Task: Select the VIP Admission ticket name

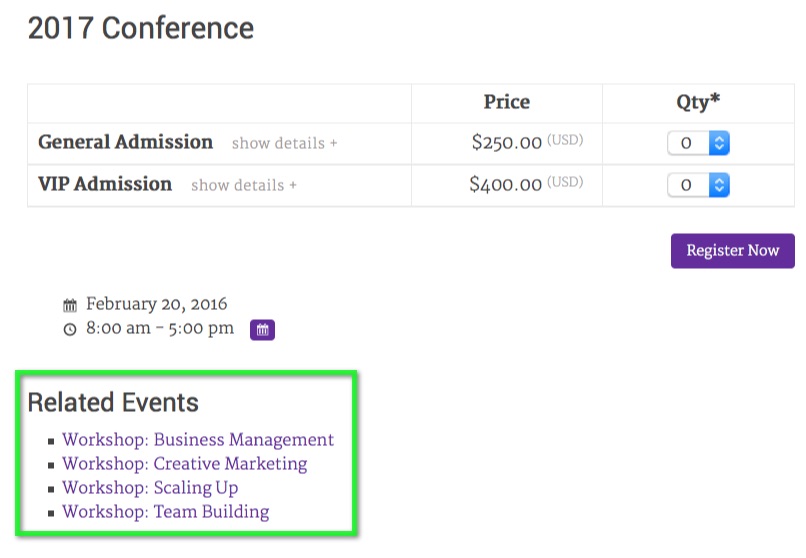Action: pyautogui.click(x=105, y=184)
